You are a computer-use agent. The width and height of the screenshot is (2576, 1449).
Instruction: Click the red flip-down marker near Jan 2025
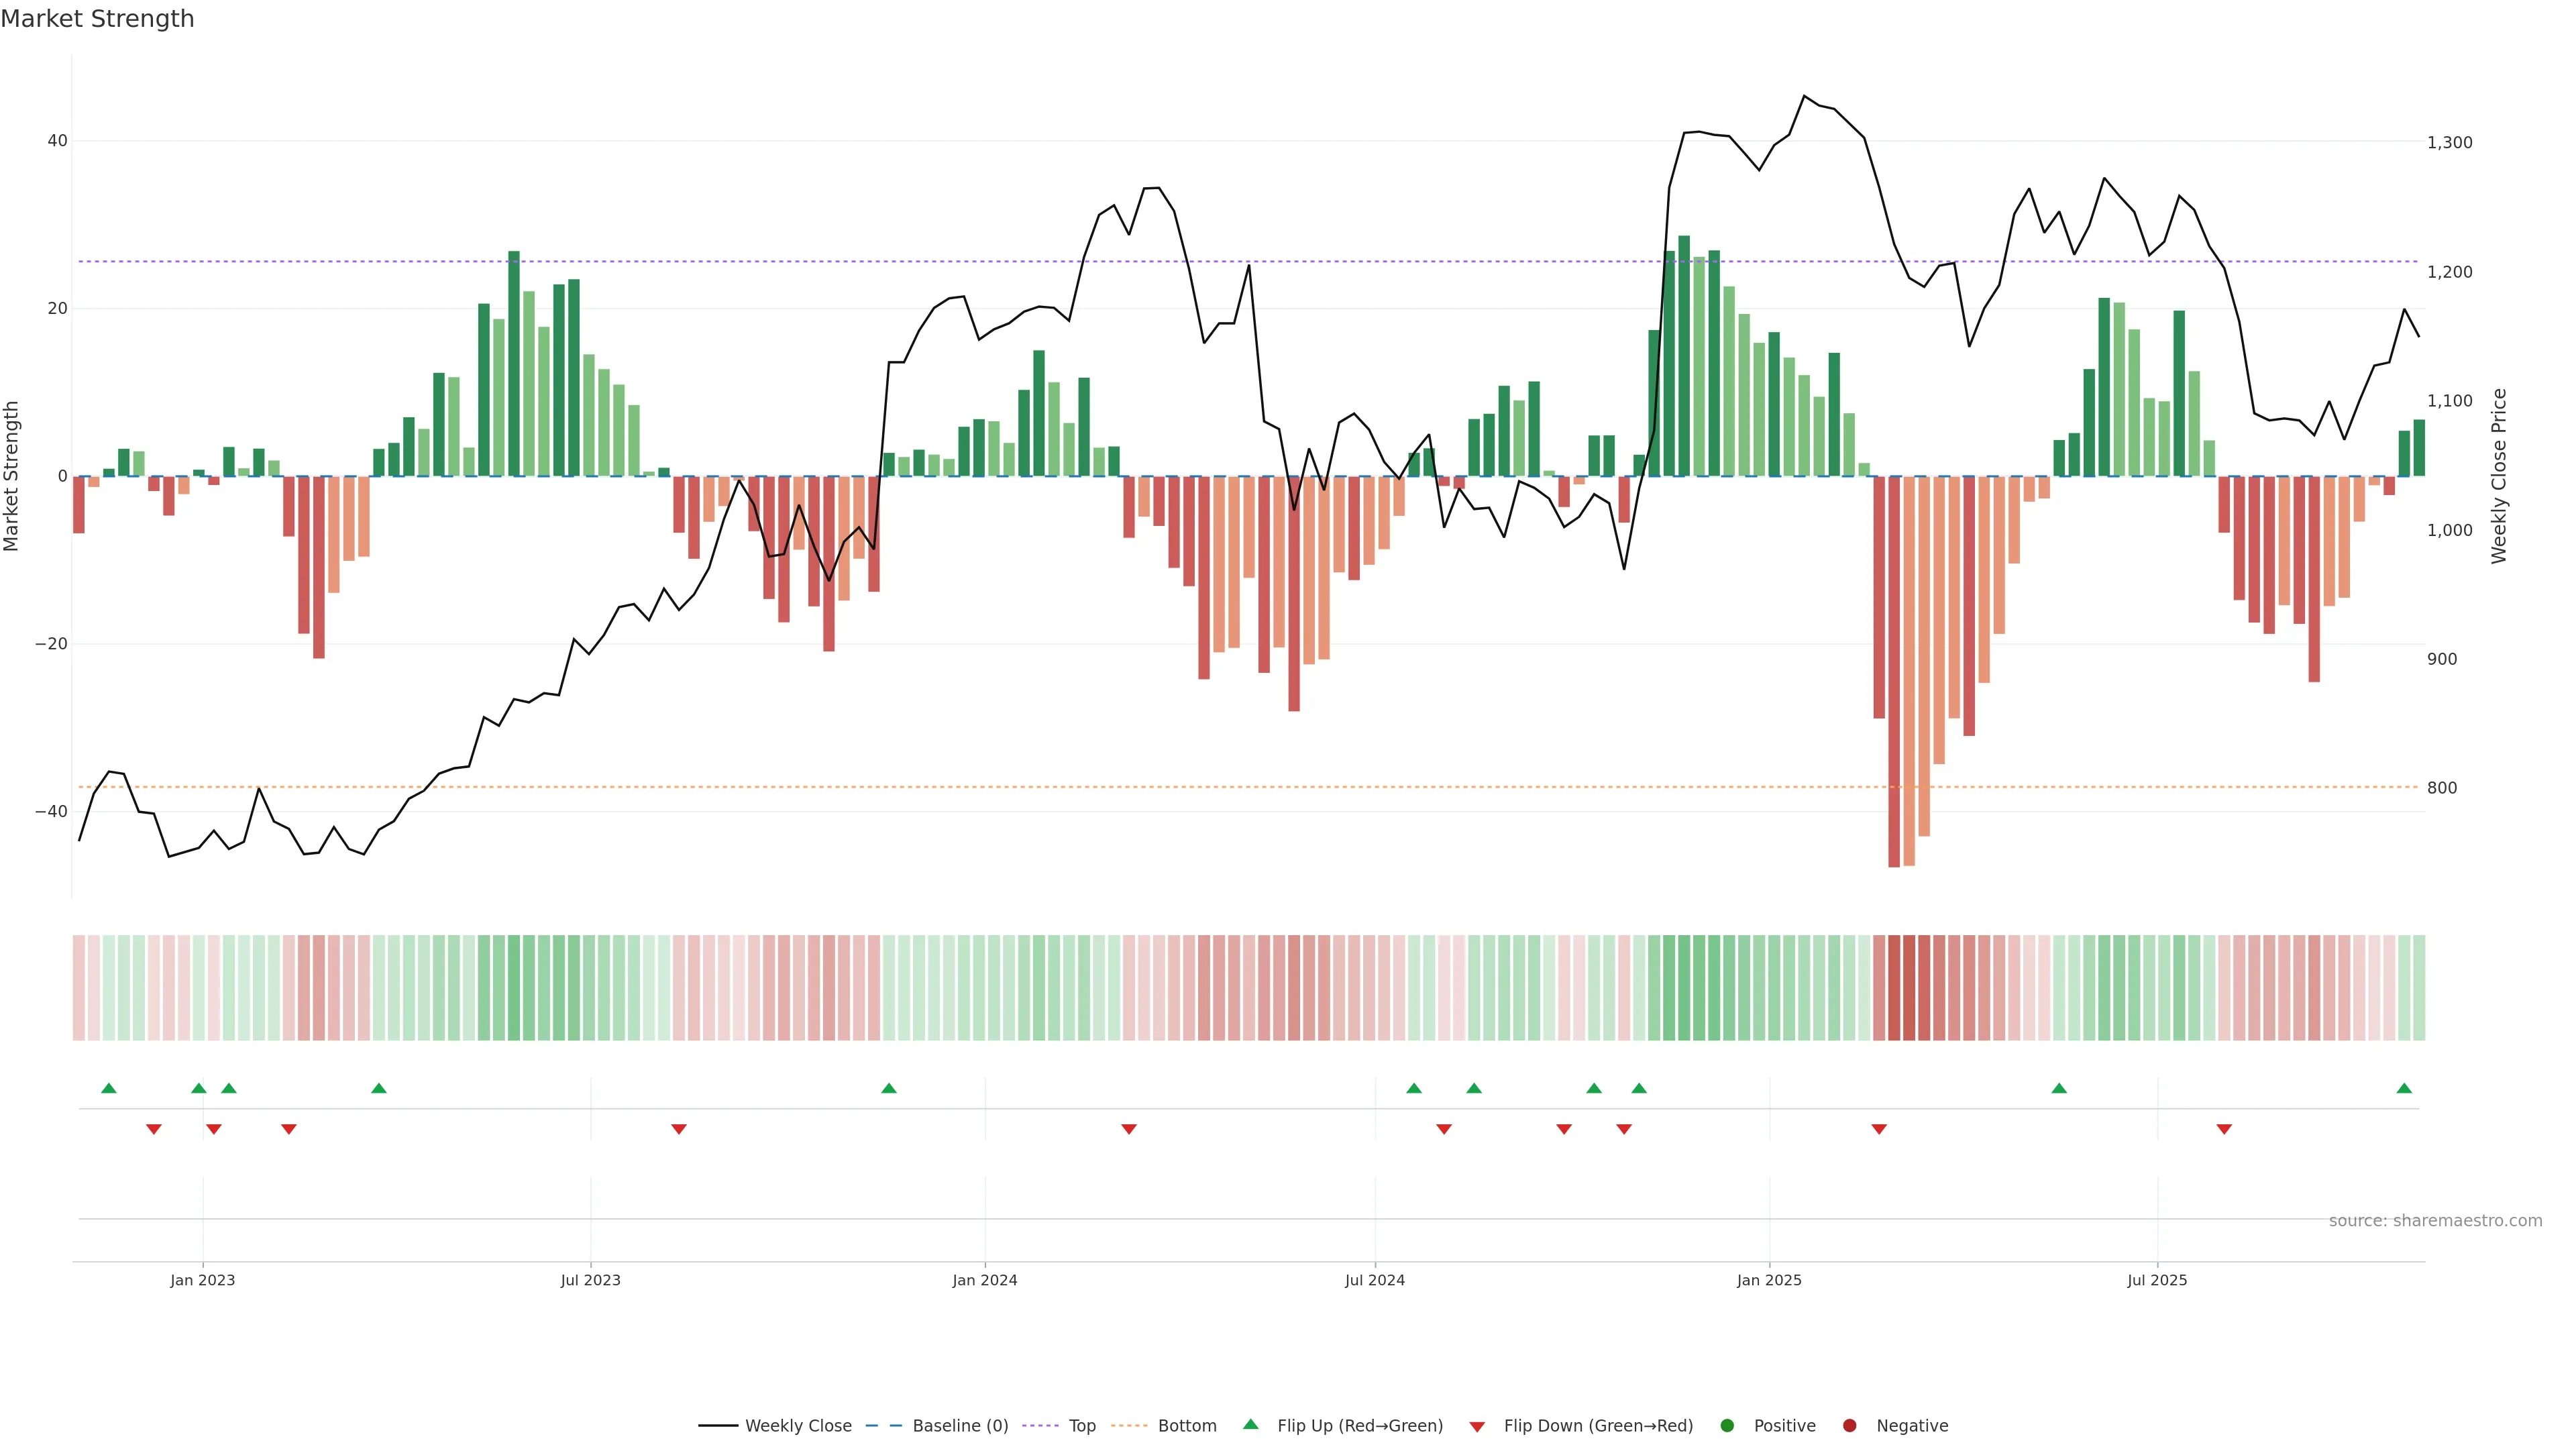(1879, 1129)
